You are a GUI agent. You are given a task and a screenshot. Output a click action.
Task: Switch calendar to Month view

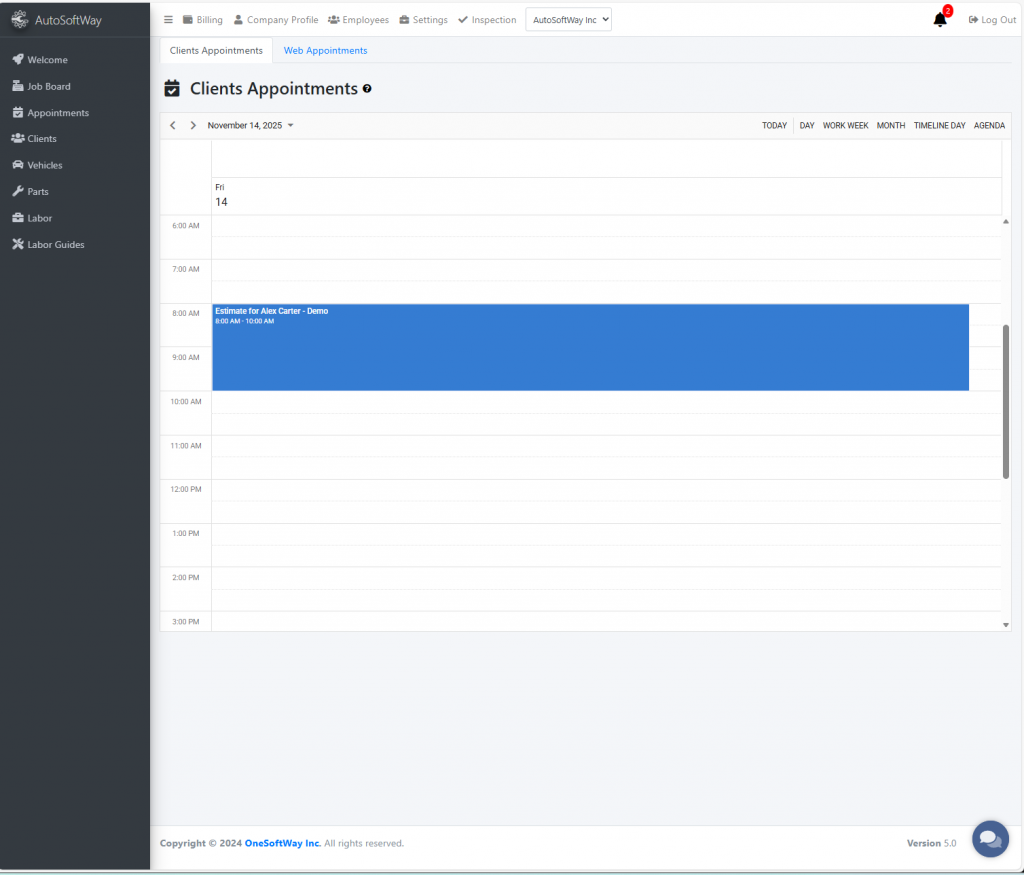(x=890, y=126)
